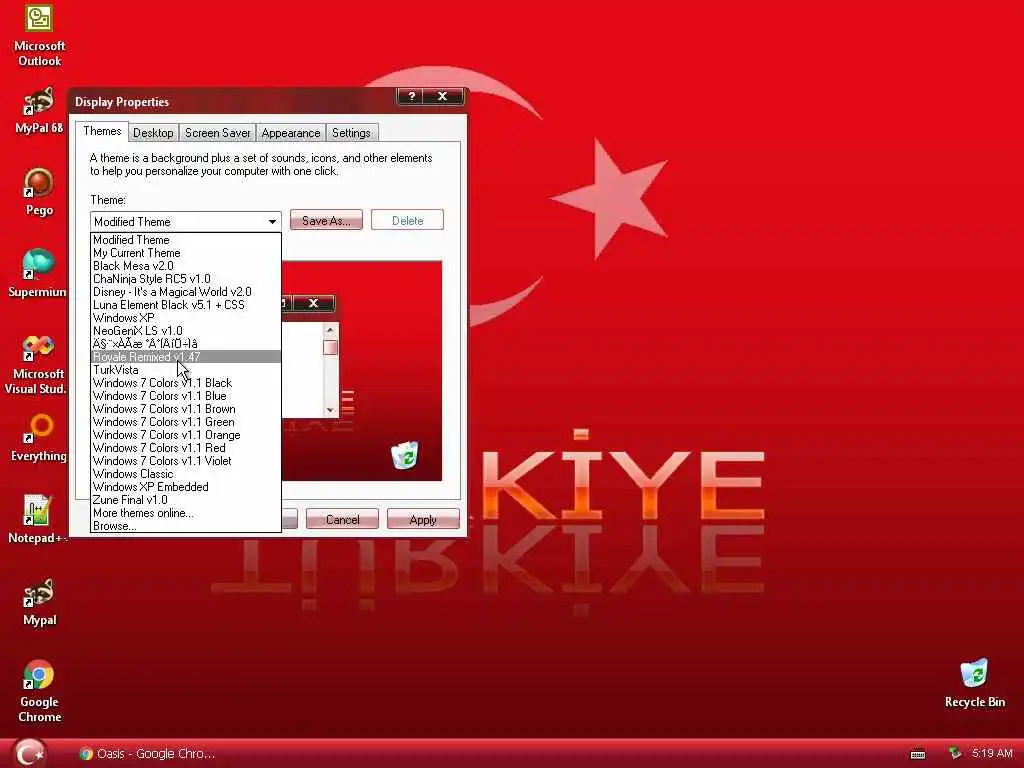
Task: Select Windows 7 Colors v1.1 Orange
Action: tap(185, 435)
